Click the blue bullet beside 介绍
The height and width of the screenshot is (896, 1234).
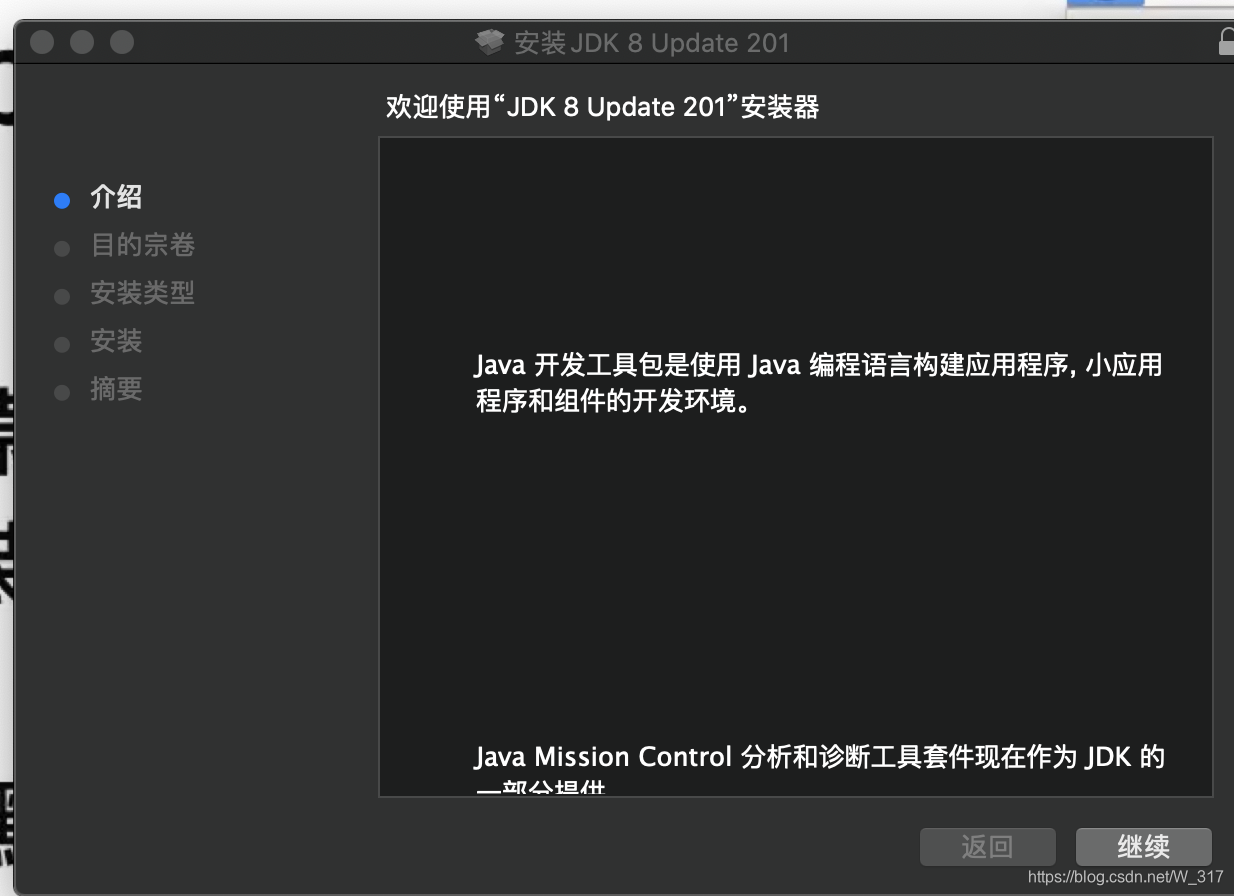pyautogui.click(x=62, y=200)
